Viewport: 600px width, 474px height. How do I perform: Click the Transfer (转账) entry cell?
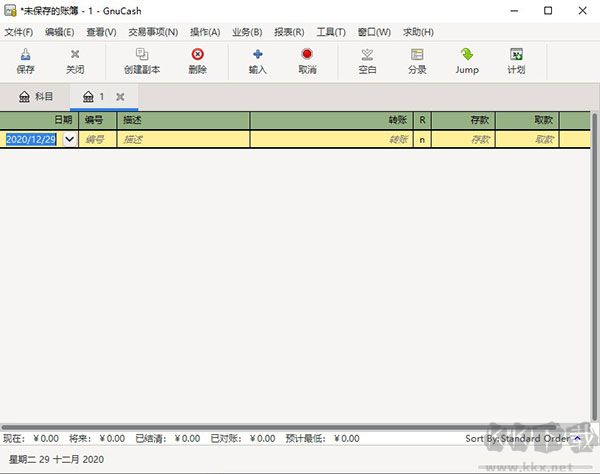[x=332, y=139]
